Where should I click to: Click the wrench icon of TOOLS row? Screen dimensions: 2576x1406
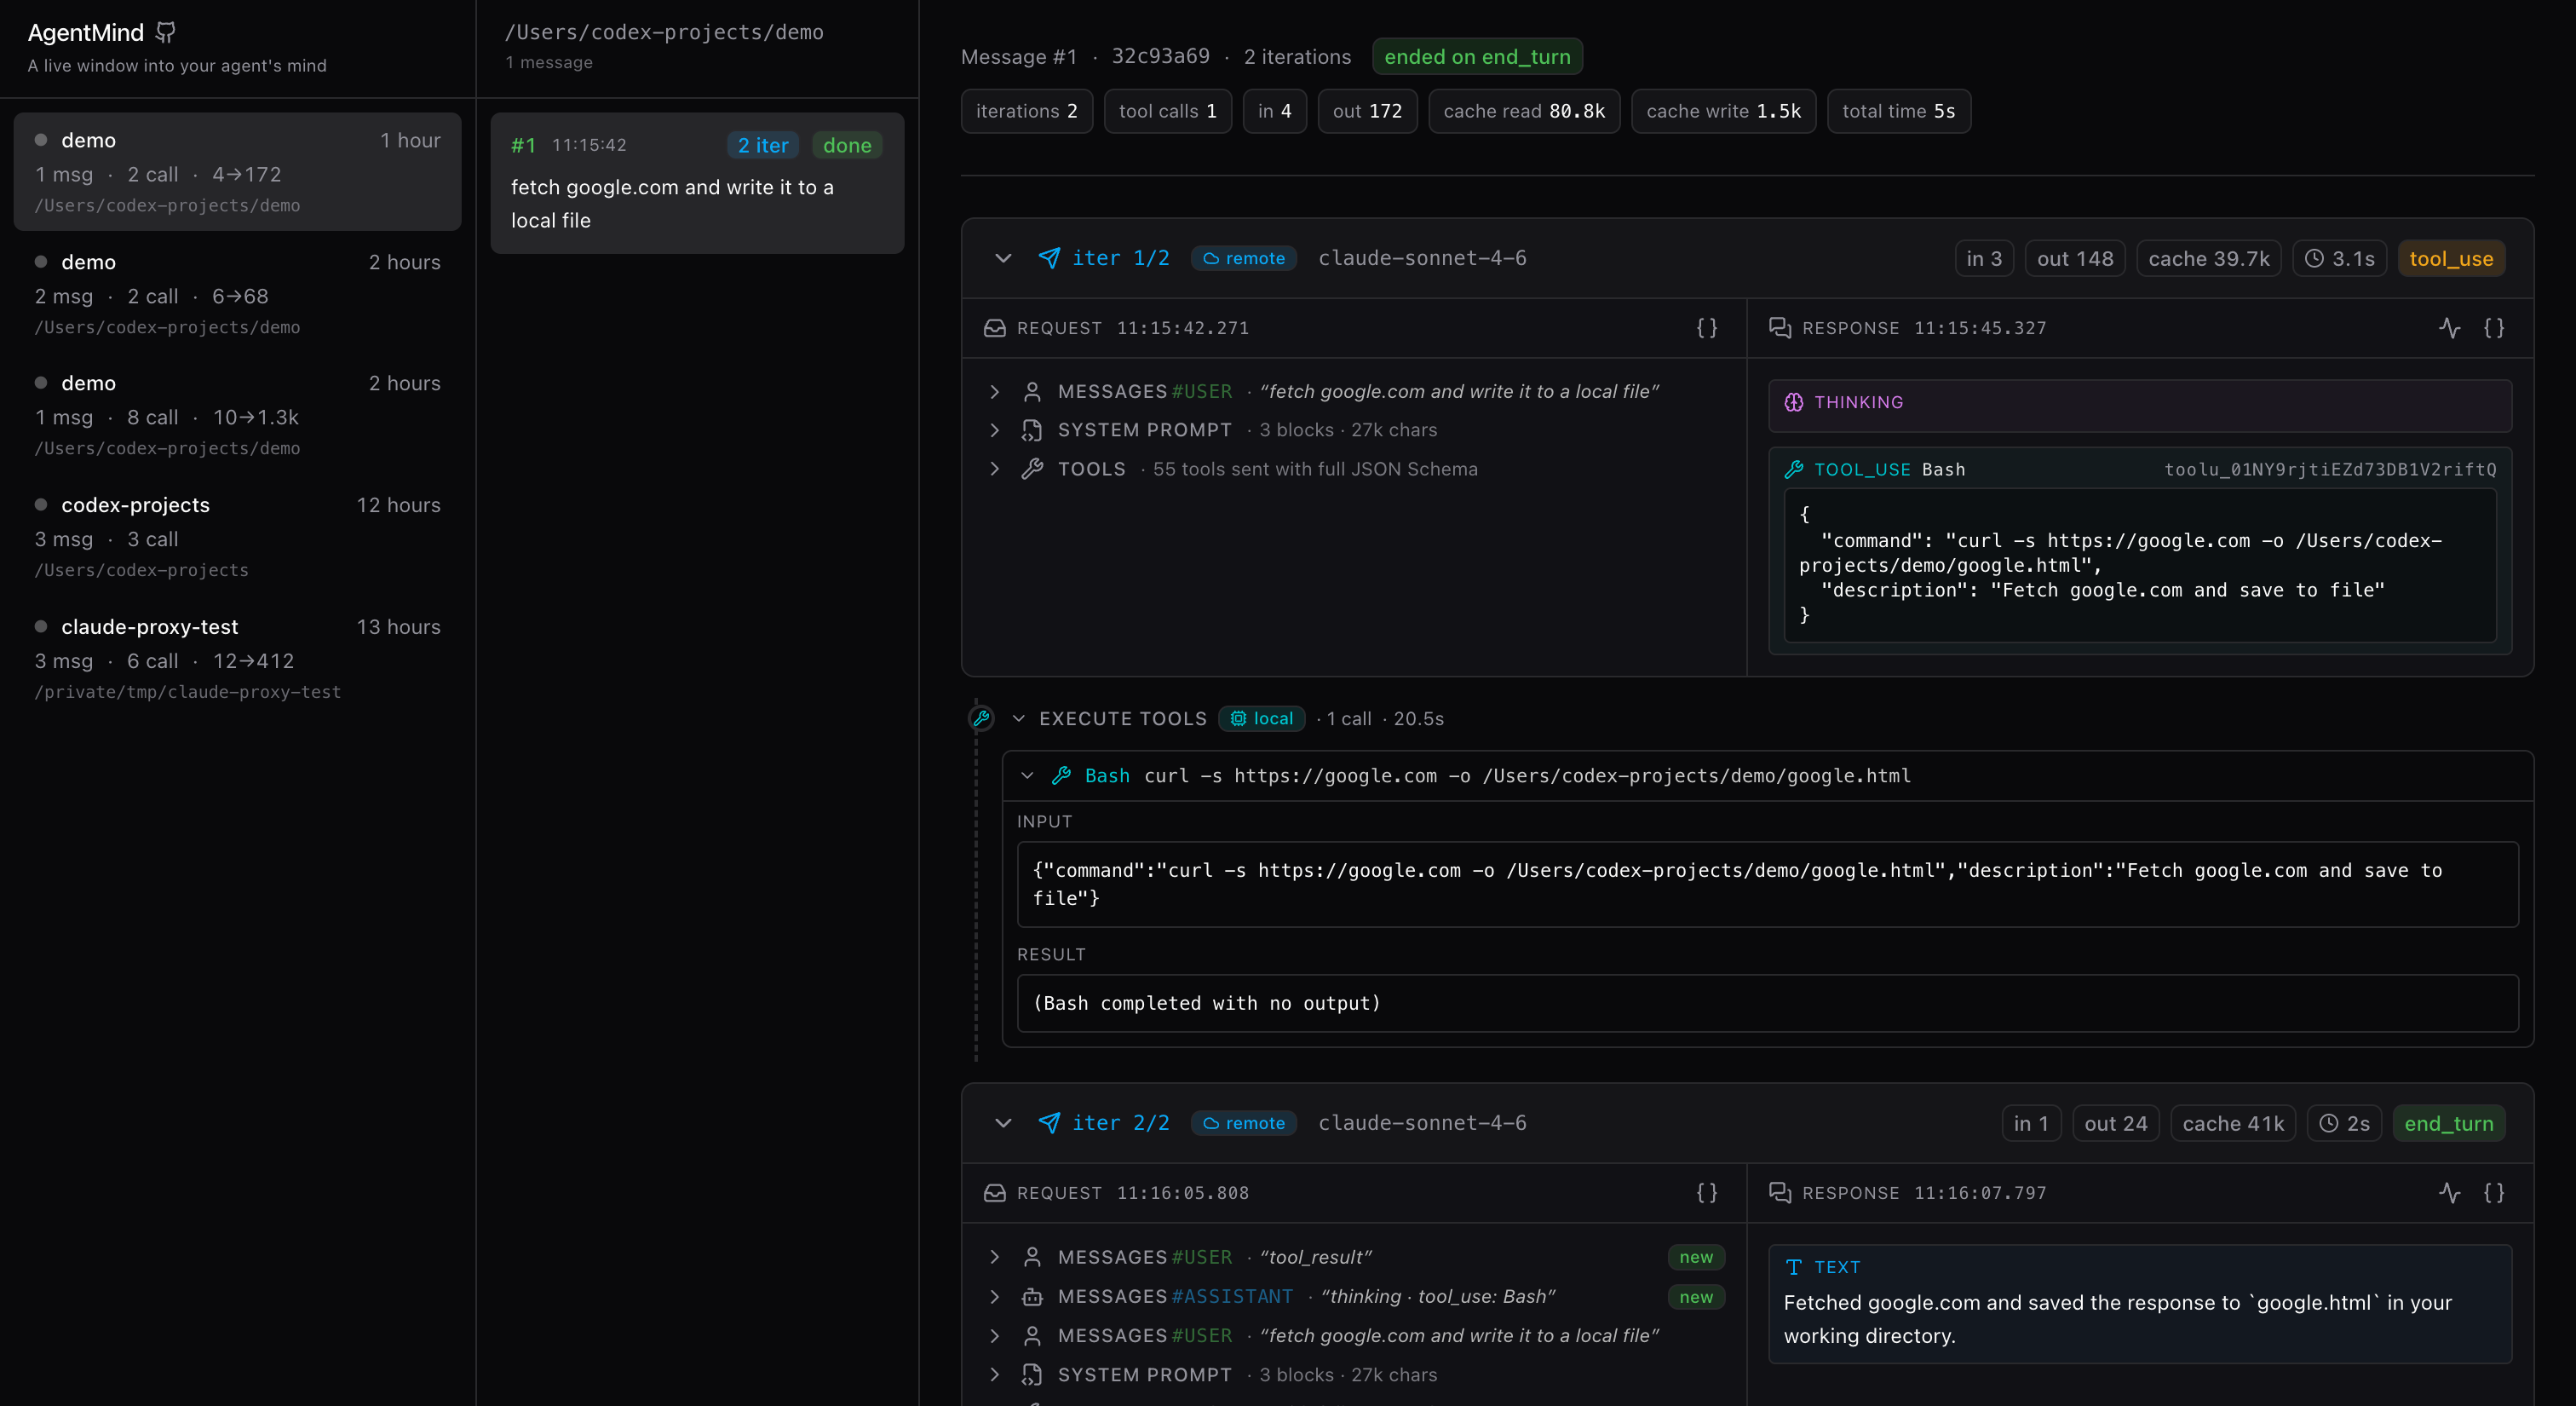coord(1032,469)
